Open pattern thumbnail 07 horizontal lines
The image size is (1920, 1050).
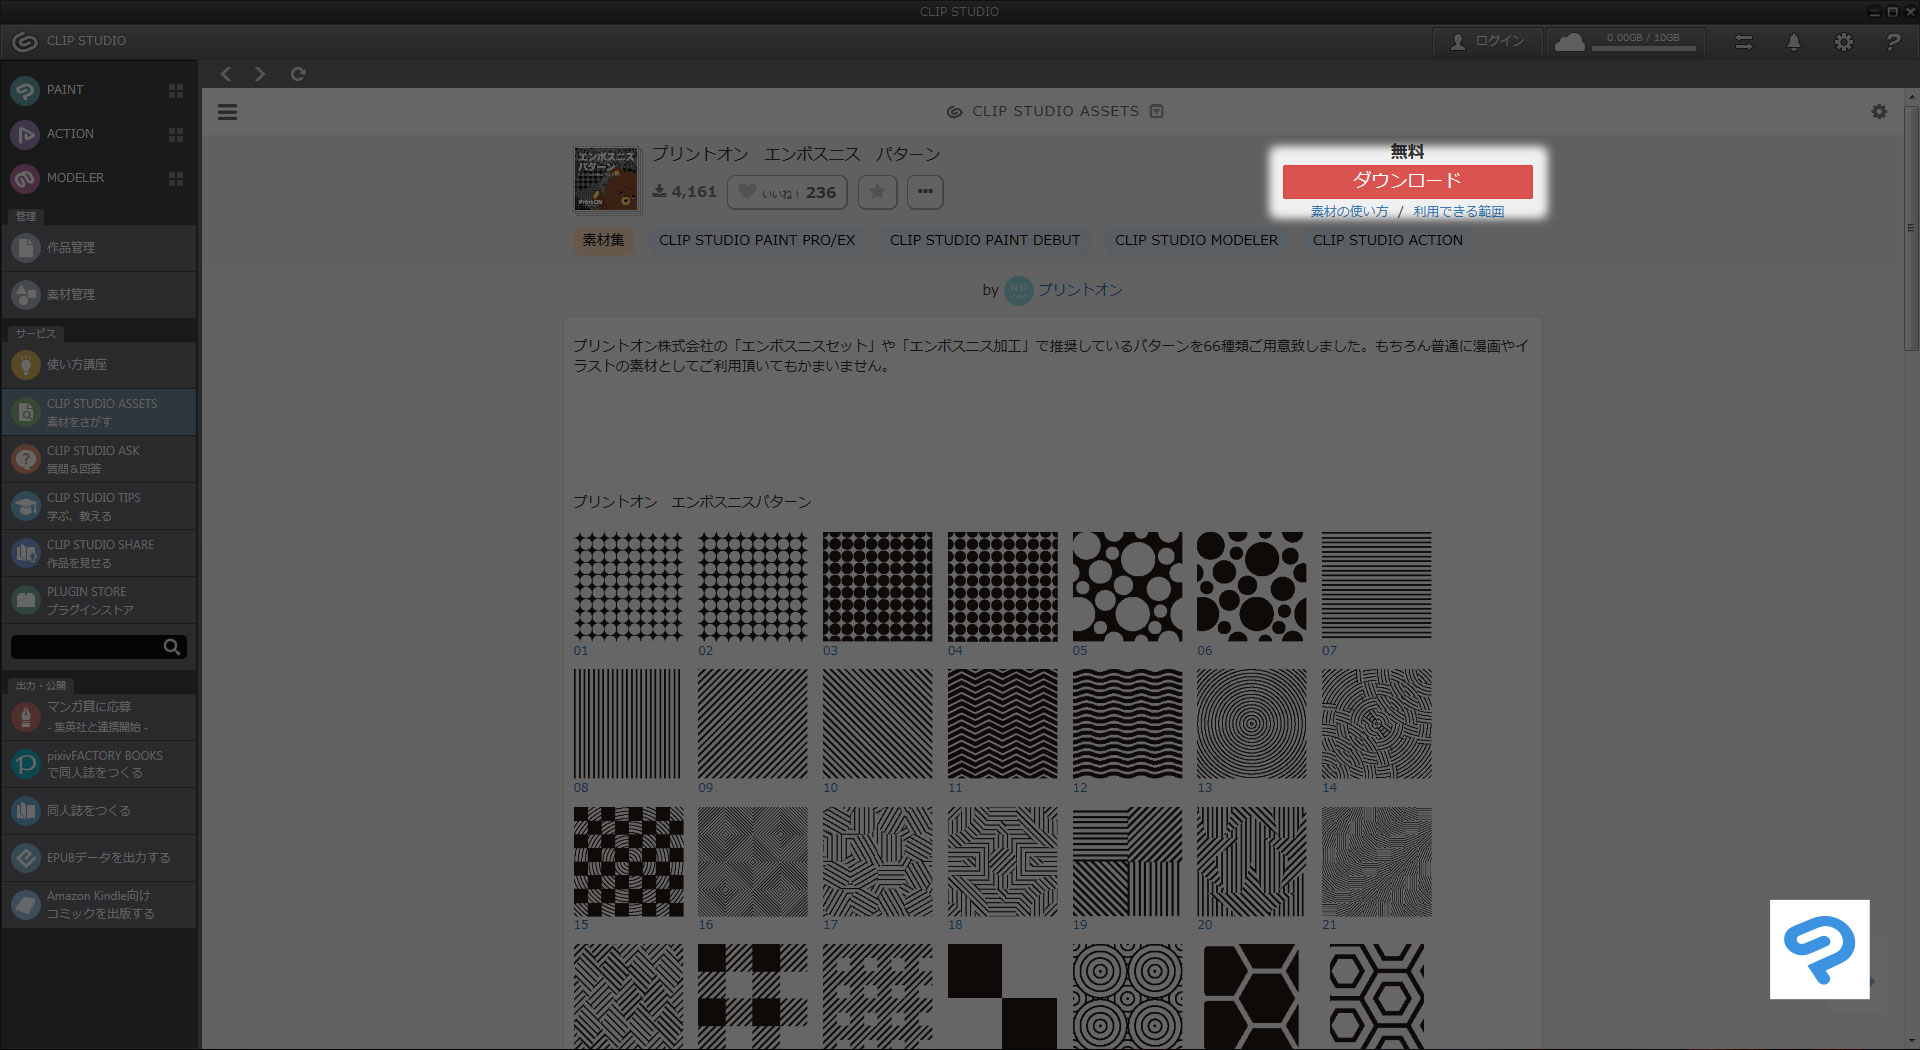pos(1376,586)
